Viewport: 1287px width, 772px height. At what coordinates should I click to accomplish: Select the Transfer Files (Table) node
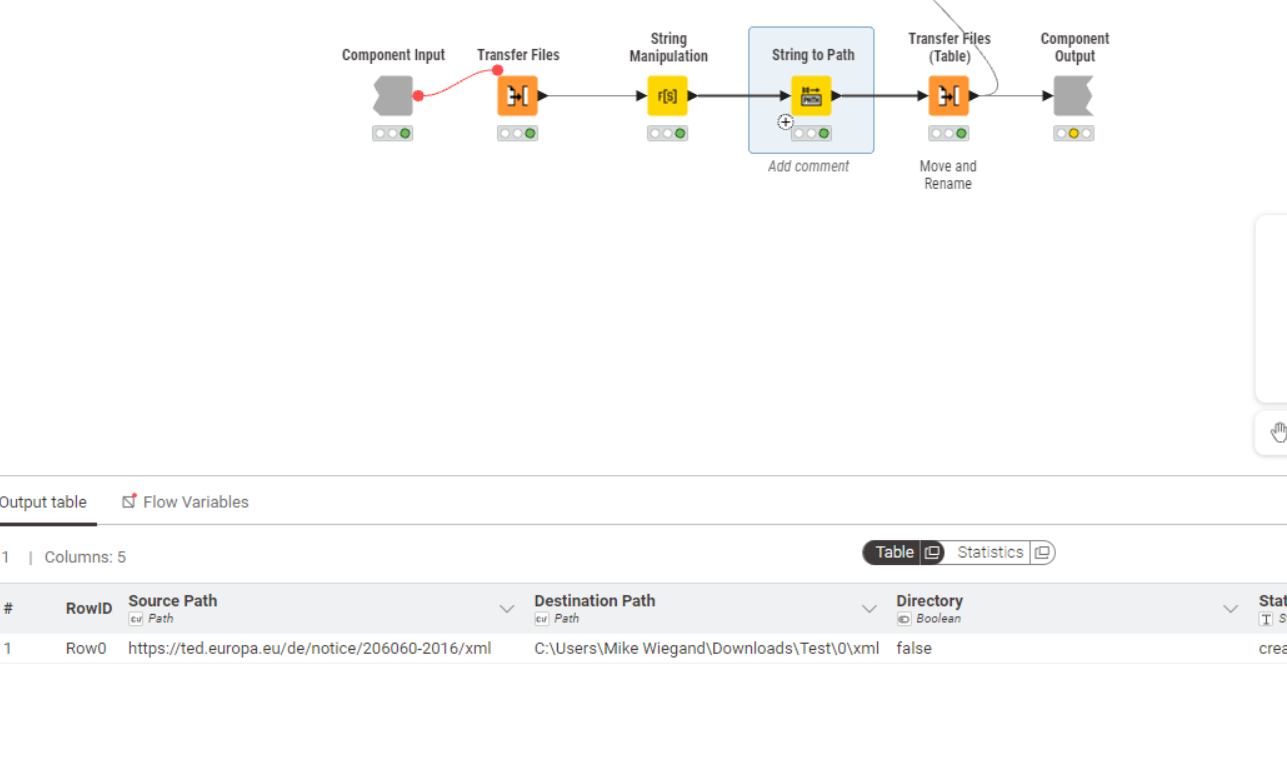(x=948, y=96)
